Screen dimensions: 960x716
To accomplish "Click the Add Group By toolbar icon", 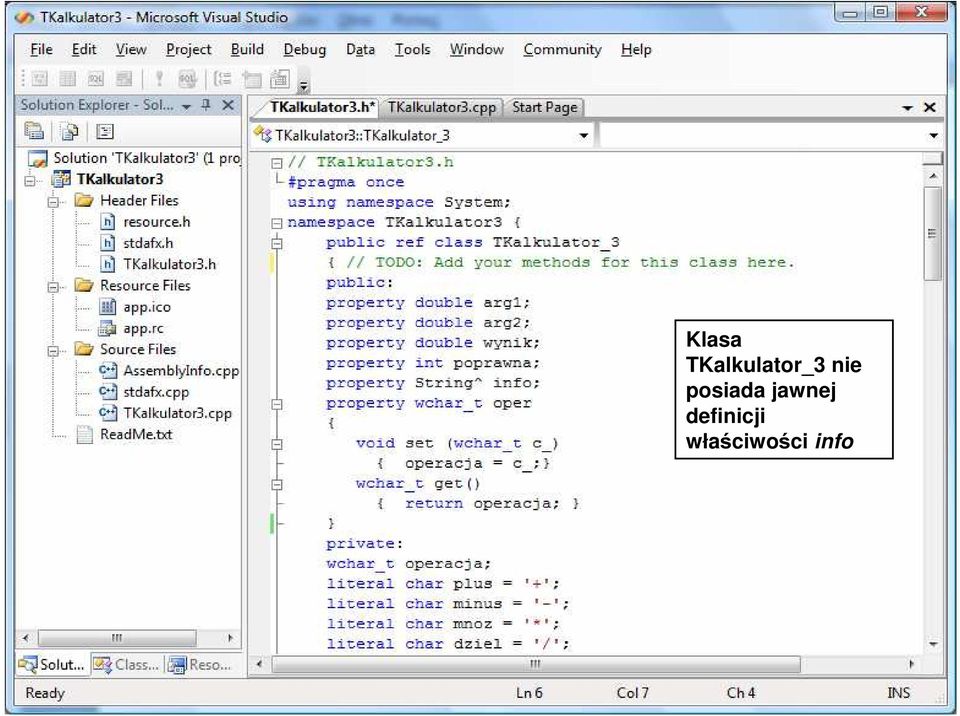I will [x=223, y=78].
